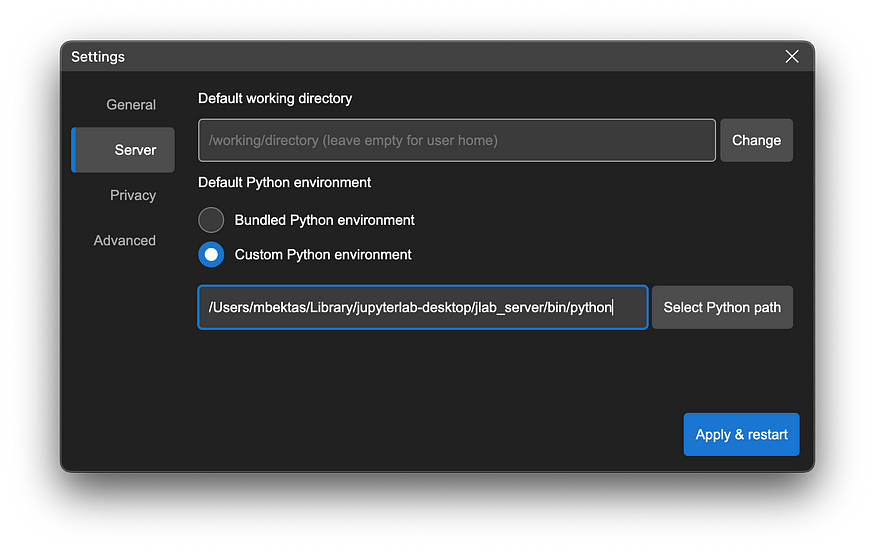Click inside the custom Python path field
The width and height of the screenshot is (875, 552).
pos(422,308)
